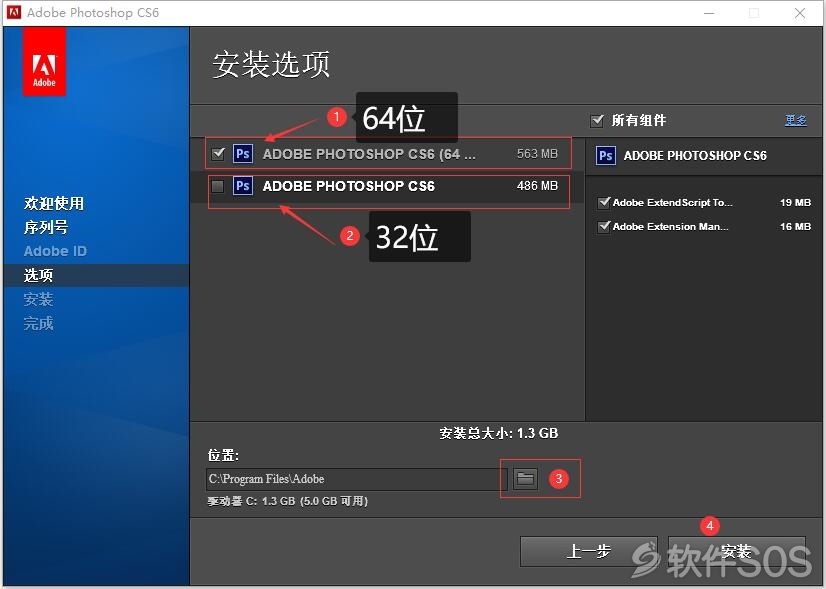The image size is (826, 589).
Task: Close the Adobe Photoshop CS6 installer window
Action: [800, 13]
